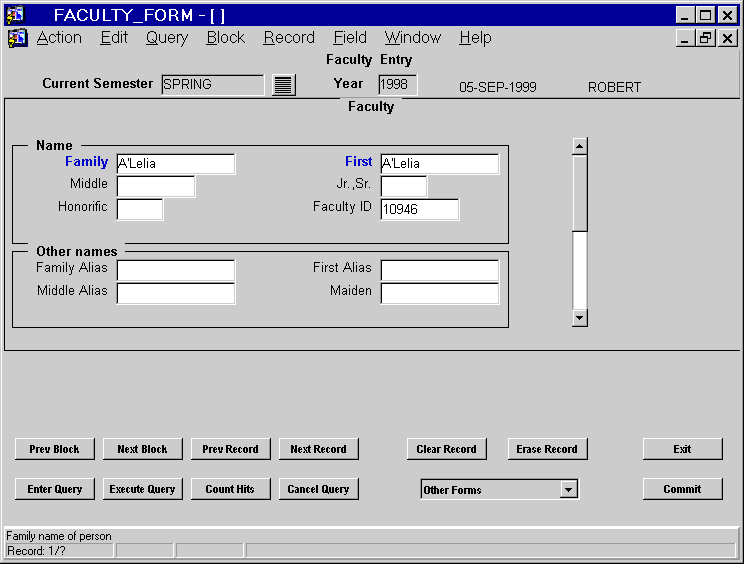Minimize the inner form window
Image resolution: width=744 pixels, height=564 pixels.
(684, 38)
